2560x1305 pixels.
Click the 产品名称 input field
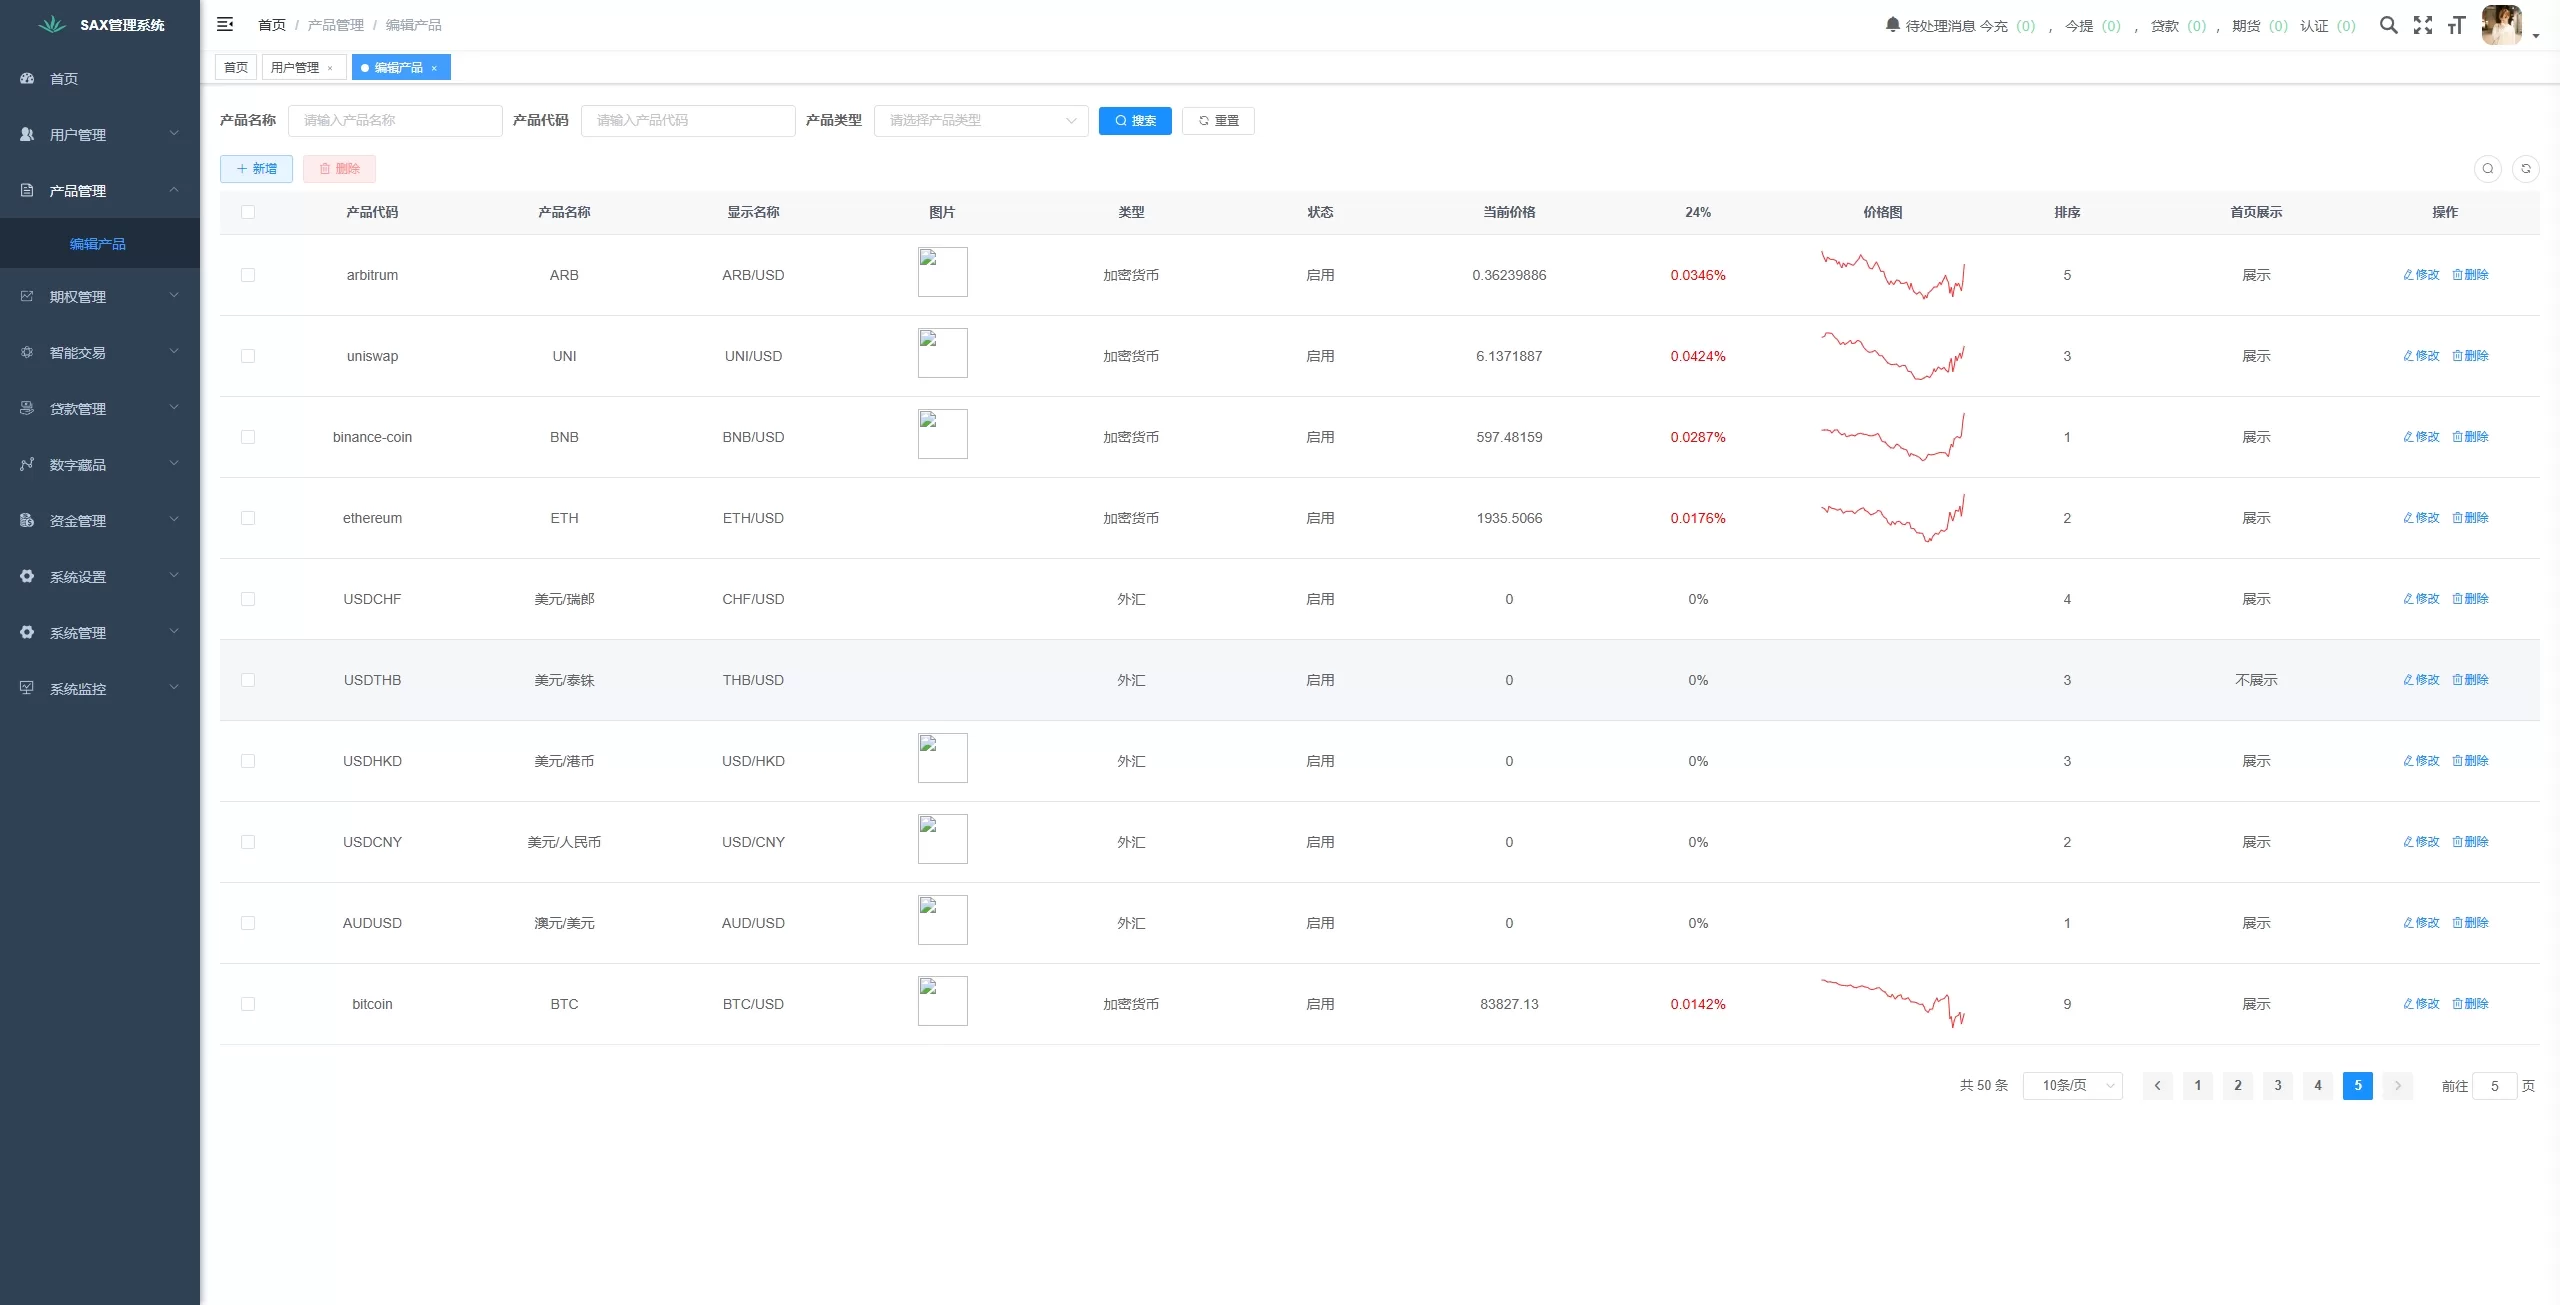(x=395, y=120)
